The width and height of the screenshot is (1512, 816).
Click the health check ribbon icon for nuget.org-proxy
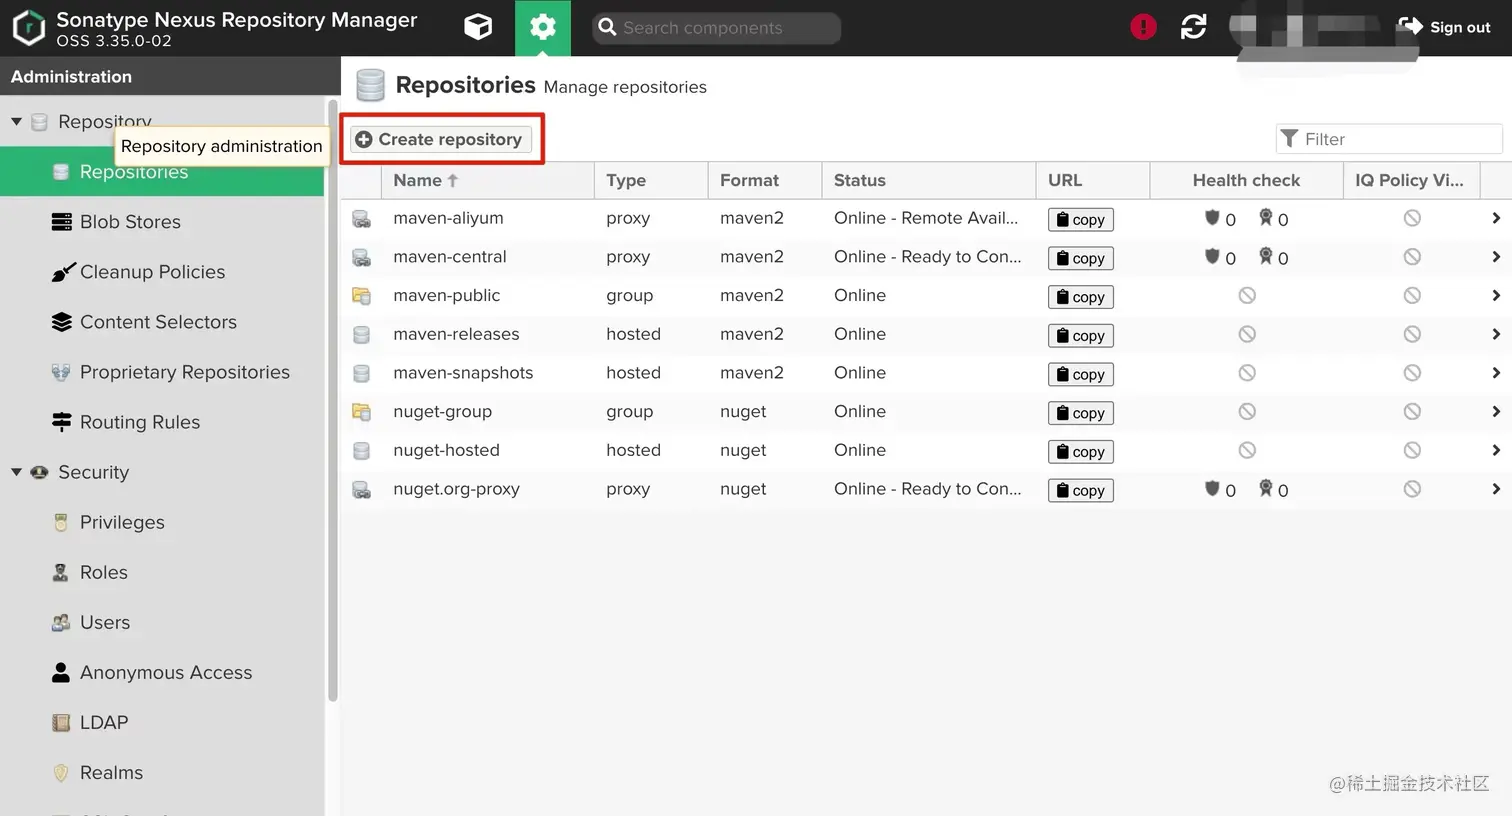coord(1266,488)
